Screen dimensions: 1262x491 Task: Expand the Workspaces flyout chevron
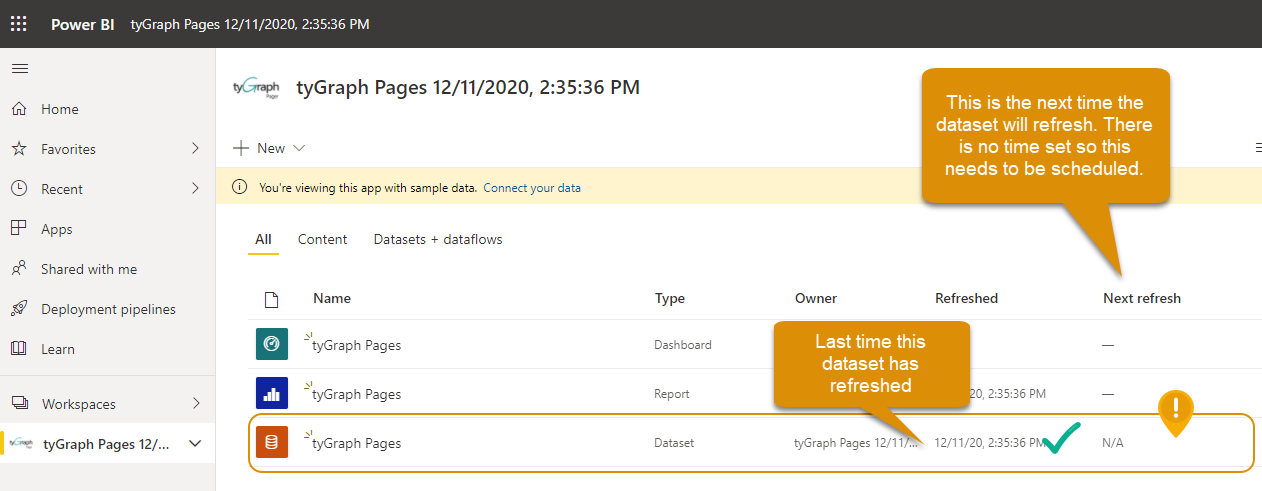point(195,404)
